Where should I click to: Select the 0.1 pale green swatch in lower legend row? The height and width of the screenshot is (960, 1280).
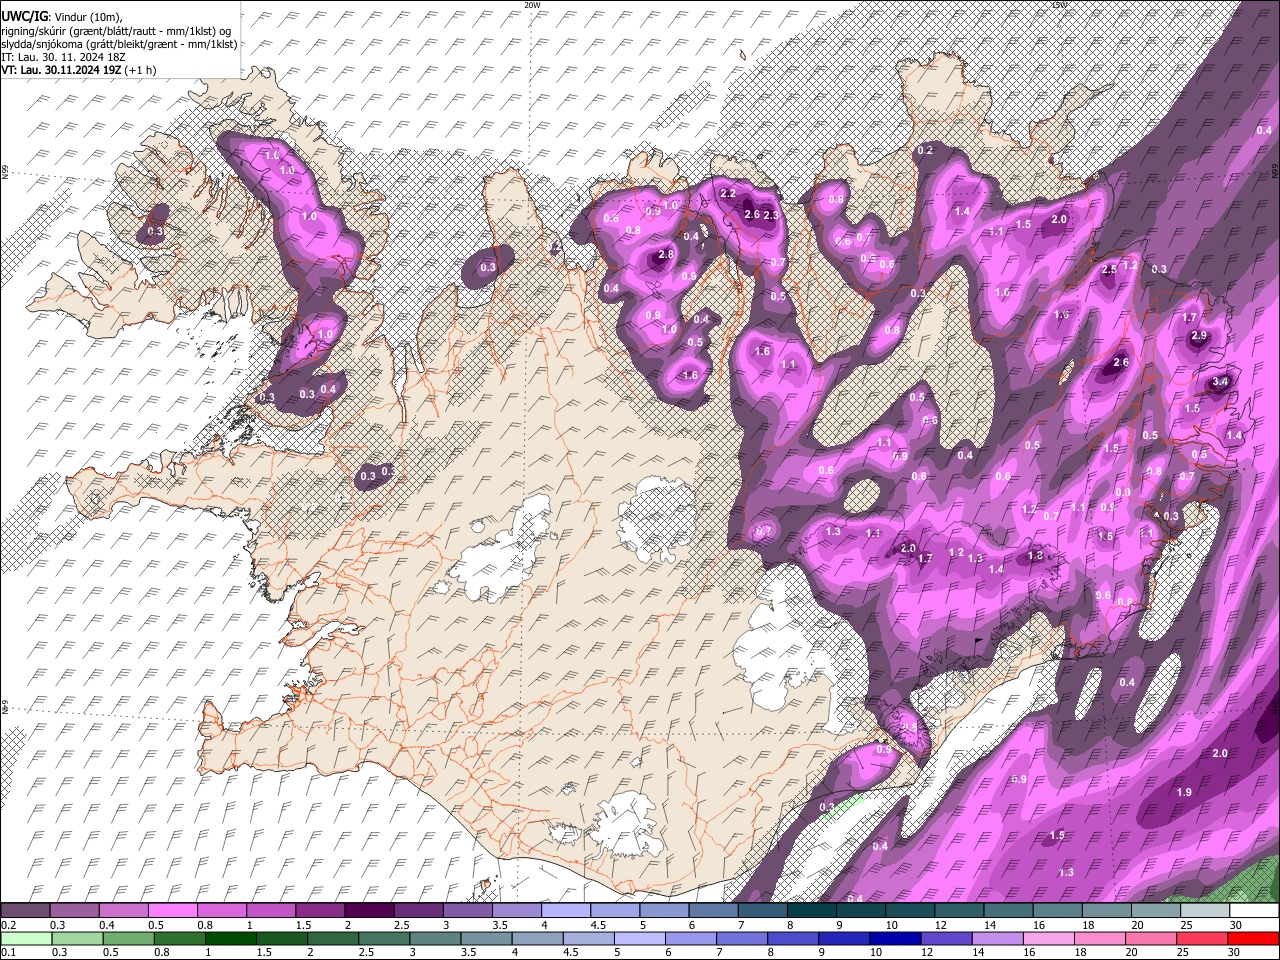point(26,938)
